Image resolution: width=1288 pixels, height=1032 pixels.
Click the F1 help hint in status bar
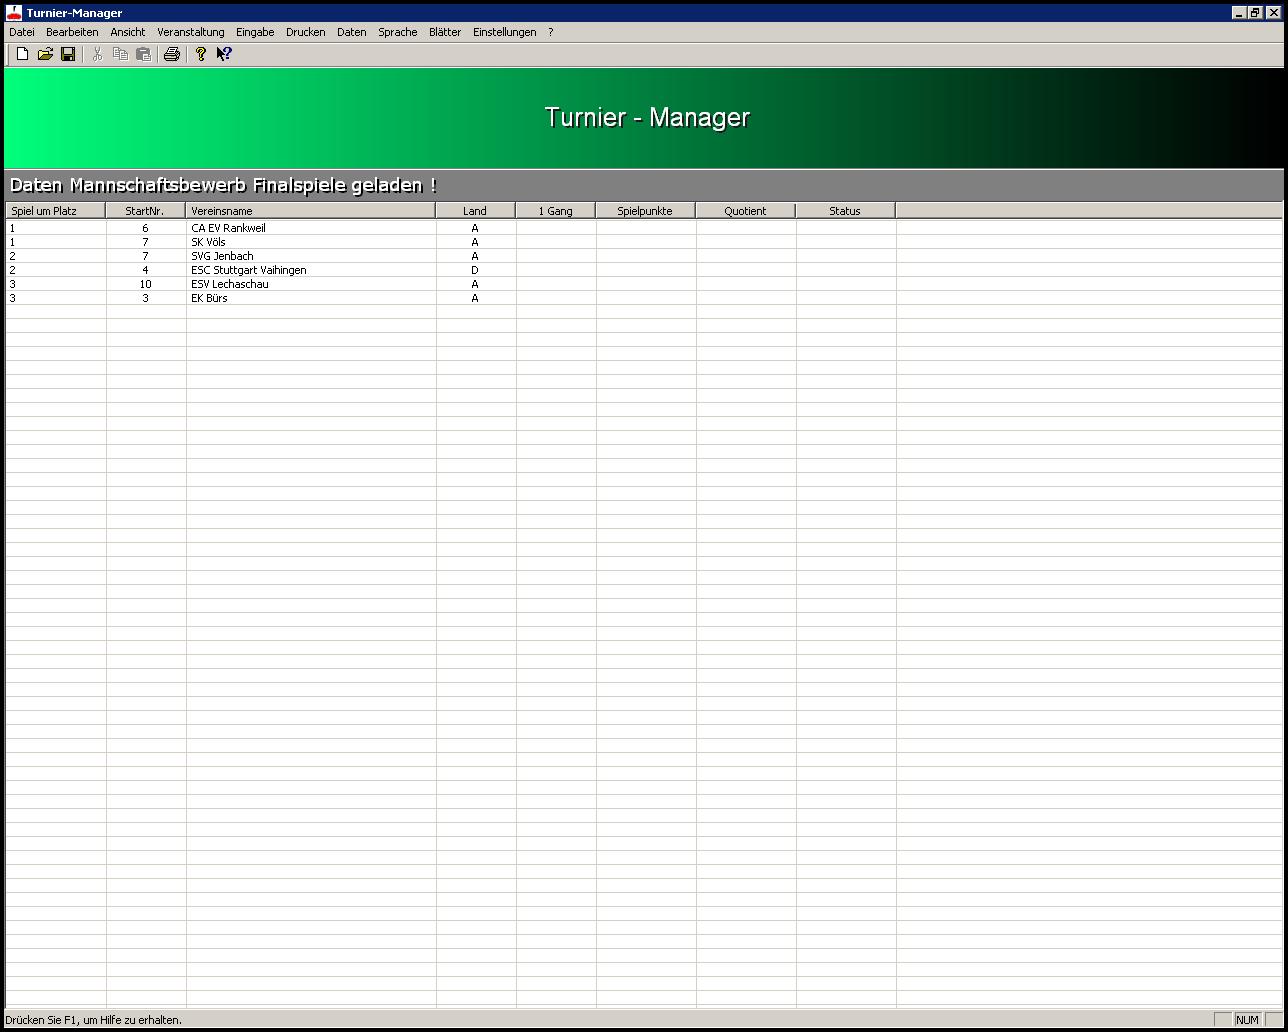tap(93, 1020)
